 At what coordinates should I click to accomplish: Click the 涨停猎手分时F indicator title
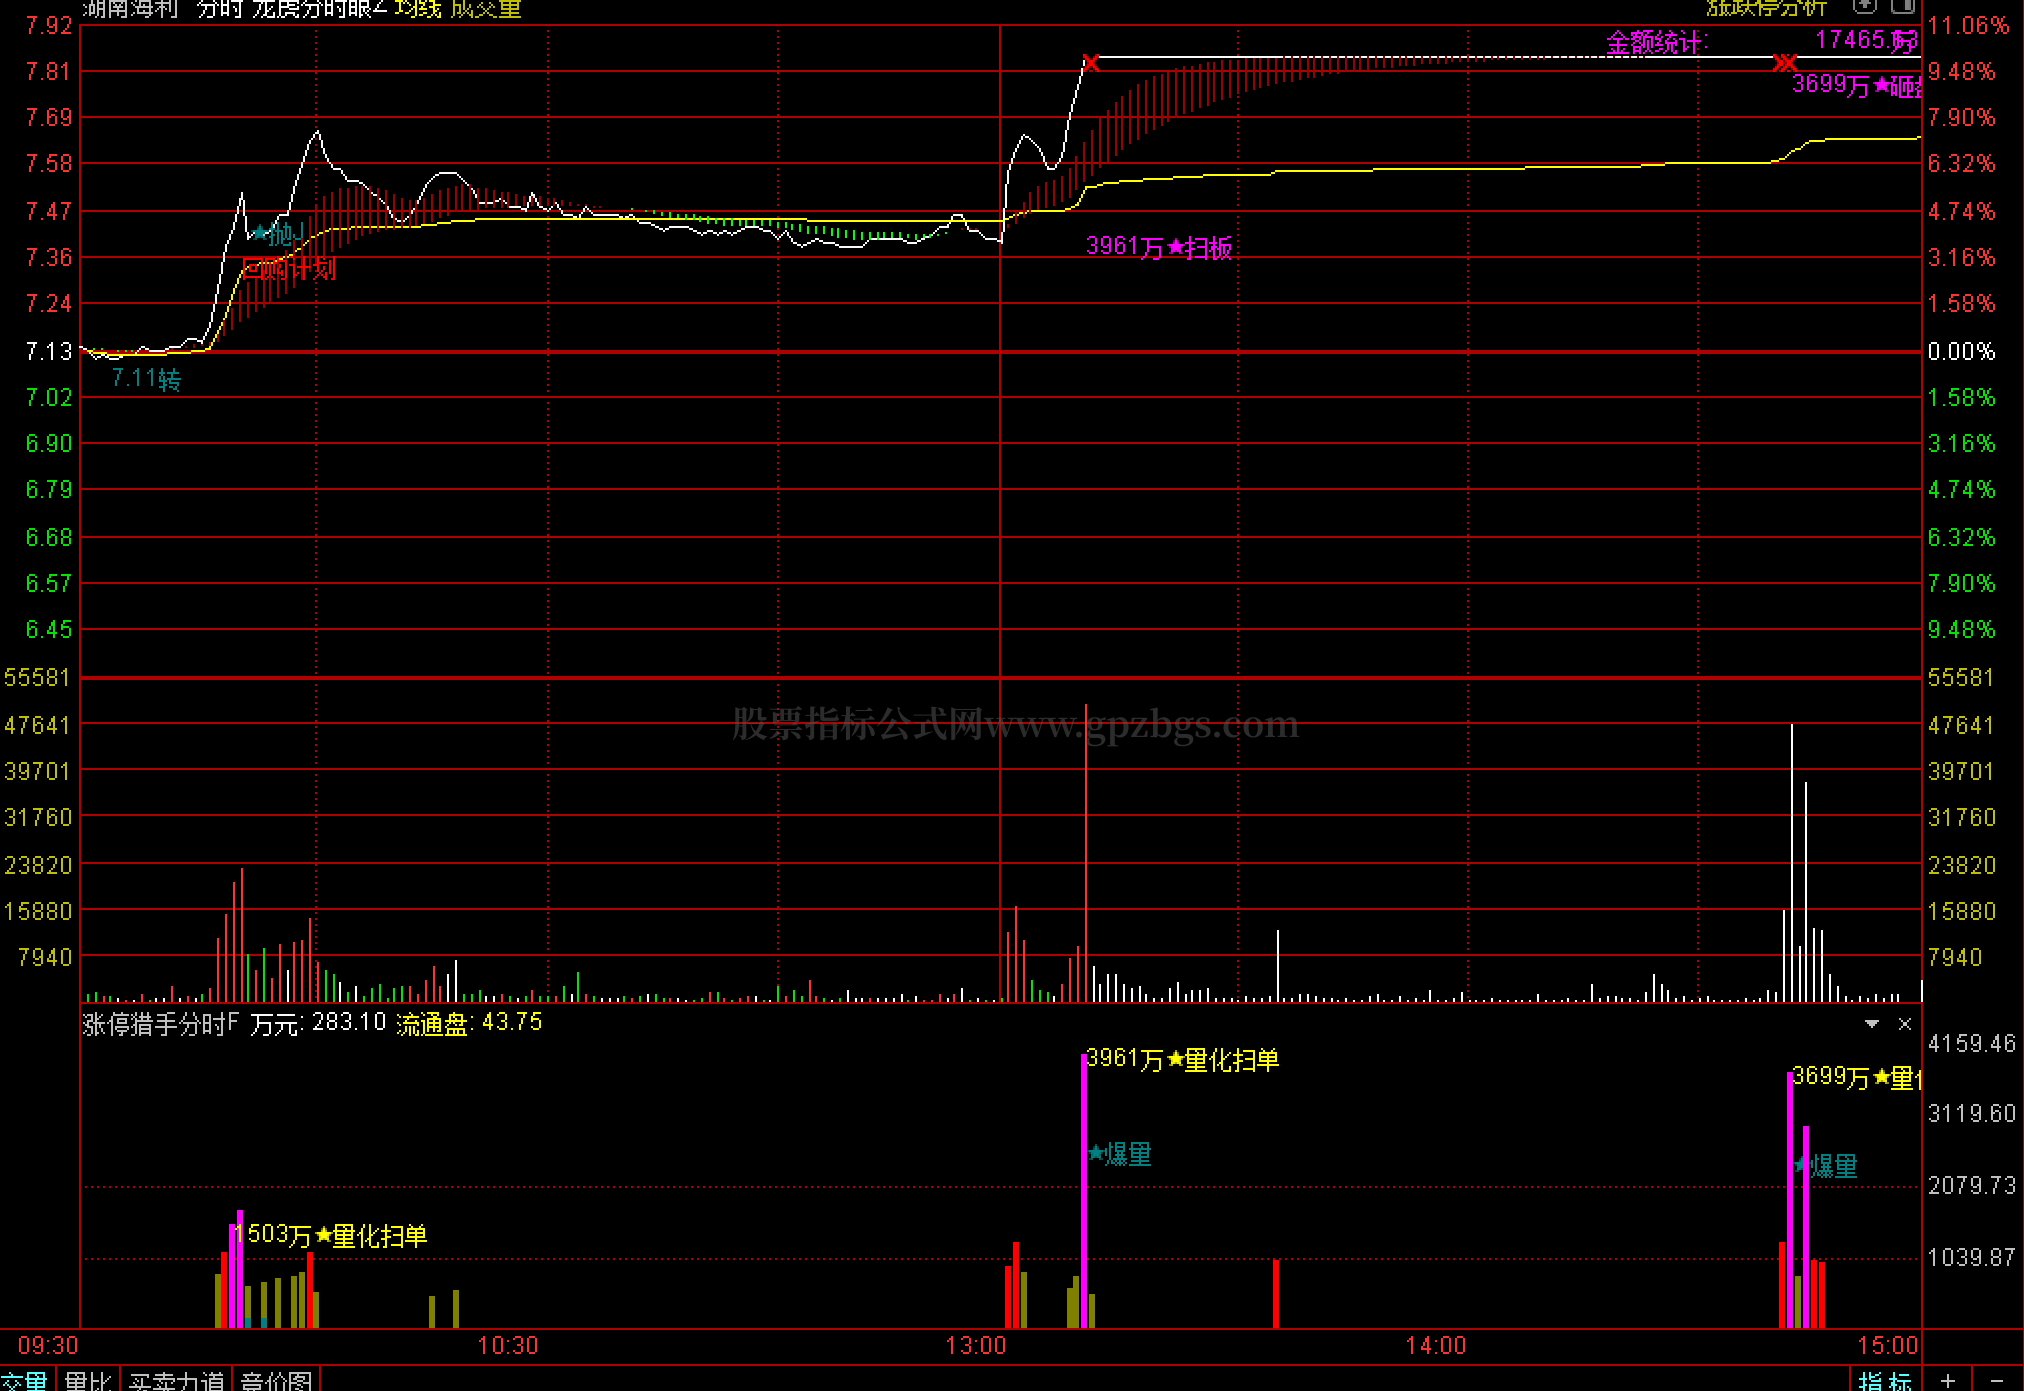(x=160, y=1023)
